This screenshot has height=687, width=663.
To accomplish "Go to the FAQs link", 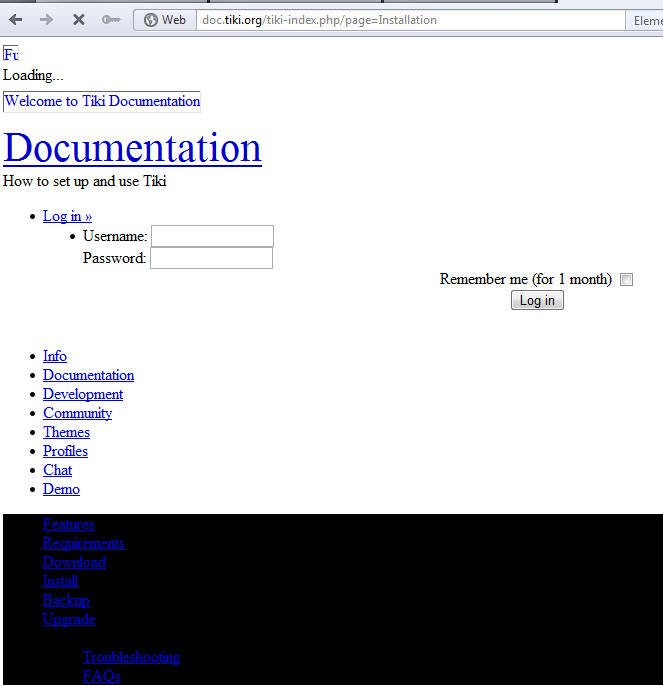I will tap(102, 676).
